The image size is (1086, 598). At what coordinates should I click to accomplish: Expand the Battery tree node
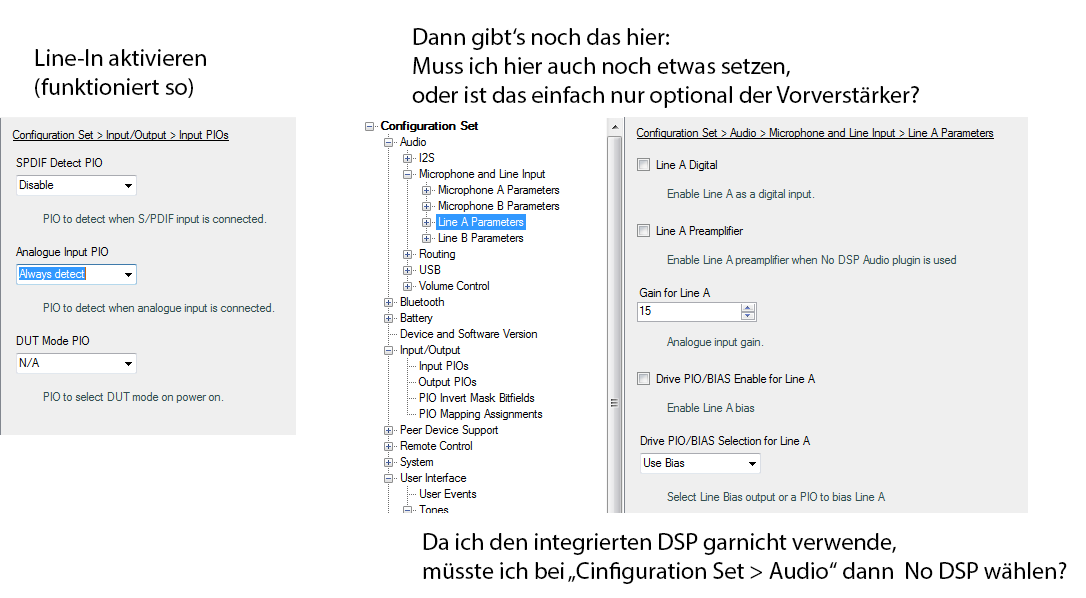click(x=389, y=318)
